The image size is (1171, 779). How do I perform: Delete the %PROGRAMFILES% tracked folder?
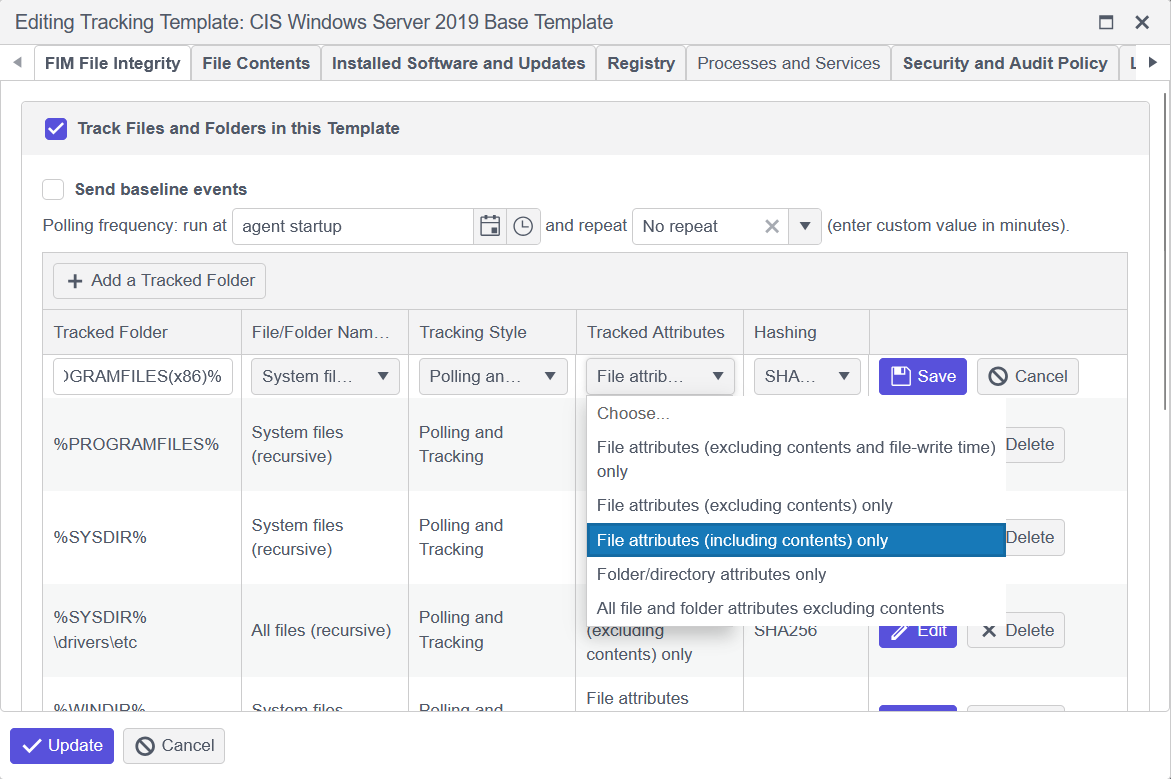click(x=1034, y=444)
